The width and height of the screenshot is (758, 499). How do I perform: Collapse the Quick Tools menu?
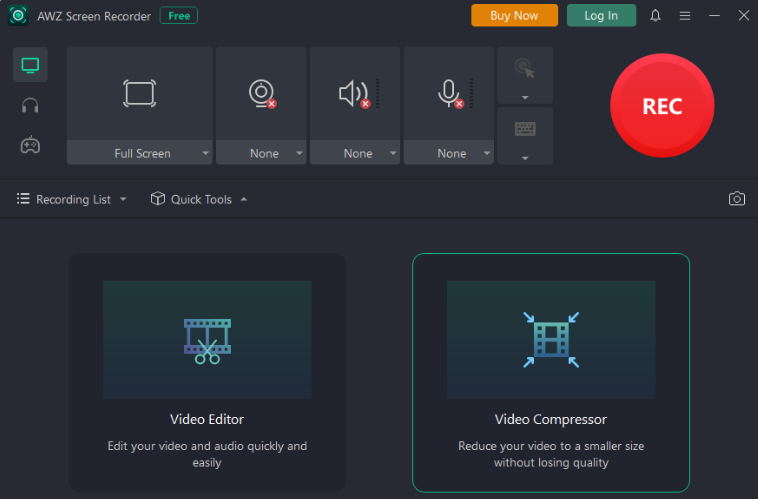(x=199, y=199)
